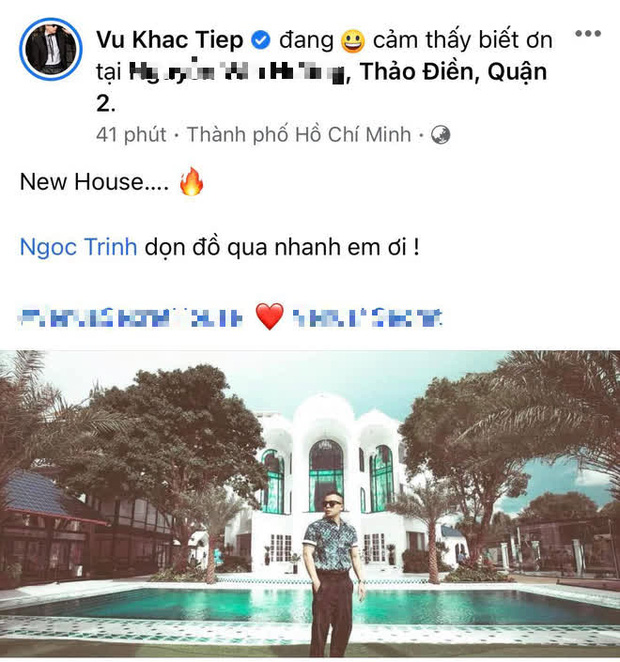Click the blurred hashtag left of heart
620x662 pixels.
pyautogui.click(x=132, y=317)
